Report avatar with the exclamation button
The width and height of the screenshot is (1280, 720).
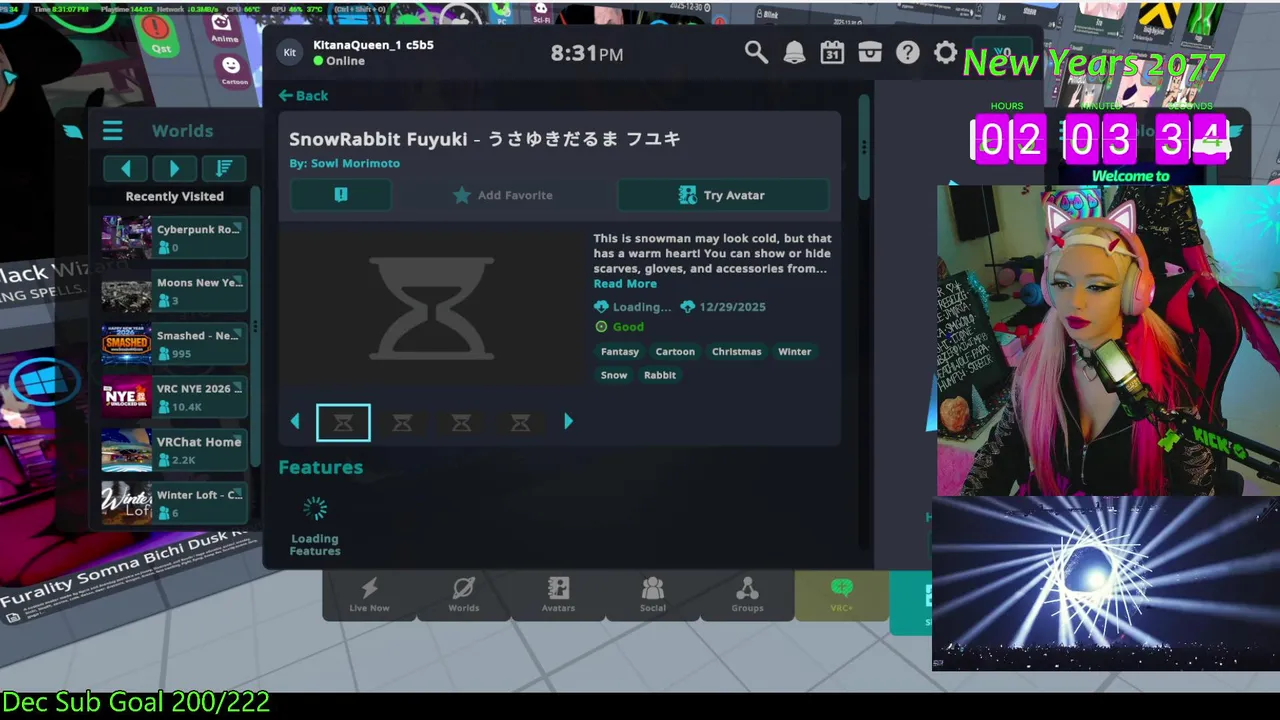(x=341, y=195)
